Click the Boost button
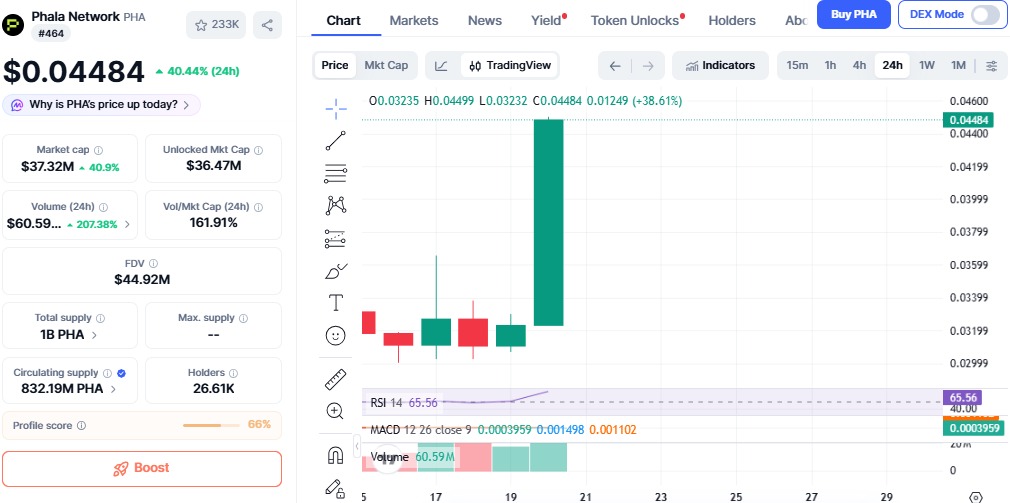This screenshot has width=1010, height=503. click(142, 468)
